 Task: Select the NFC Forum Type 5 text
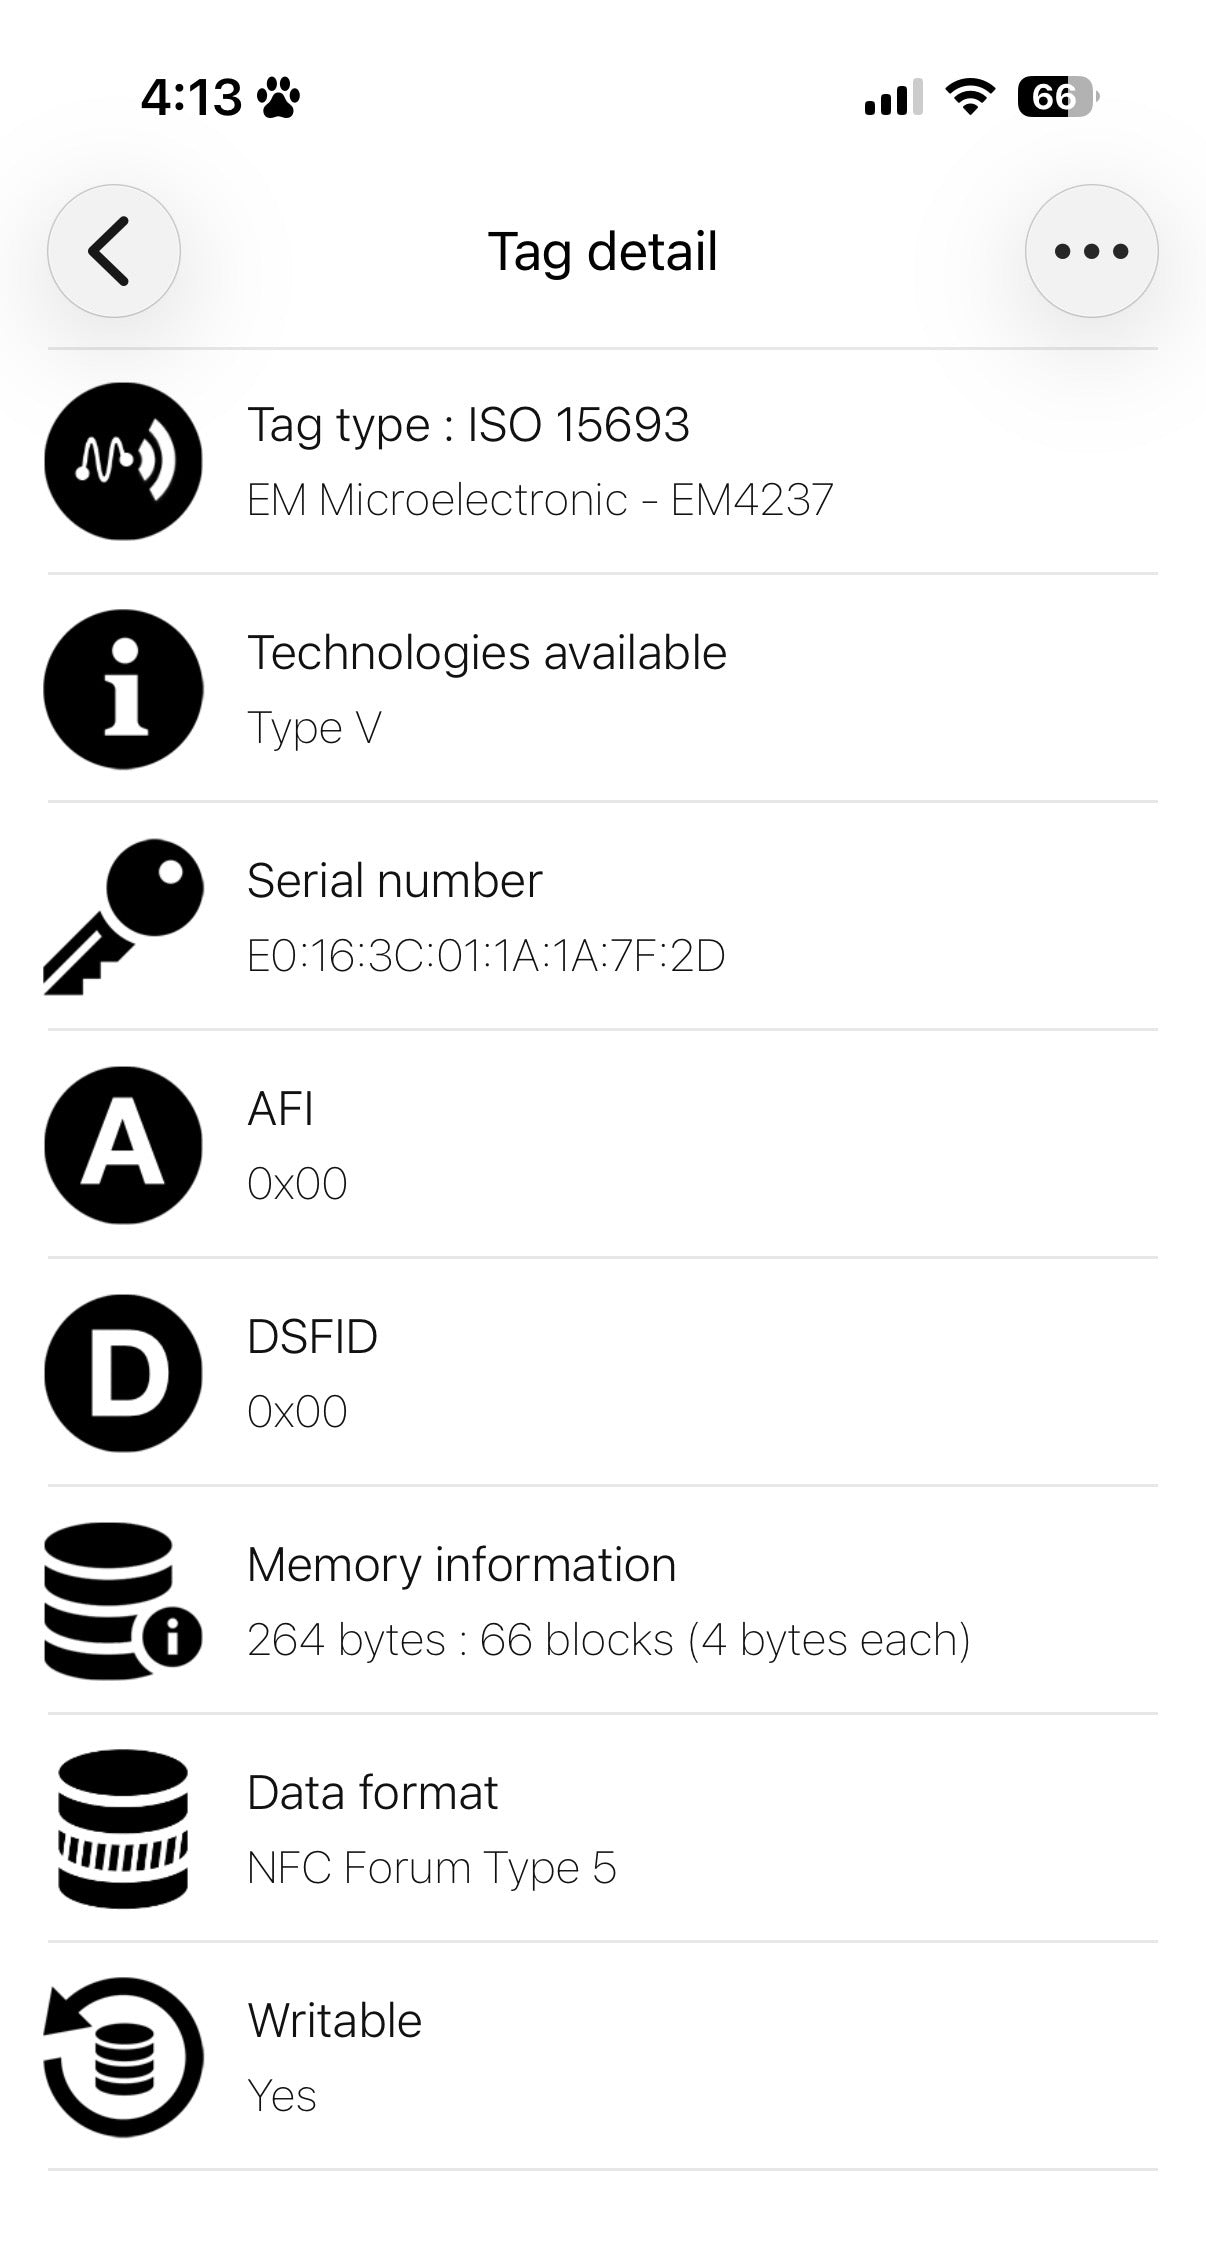(432, 1868)
